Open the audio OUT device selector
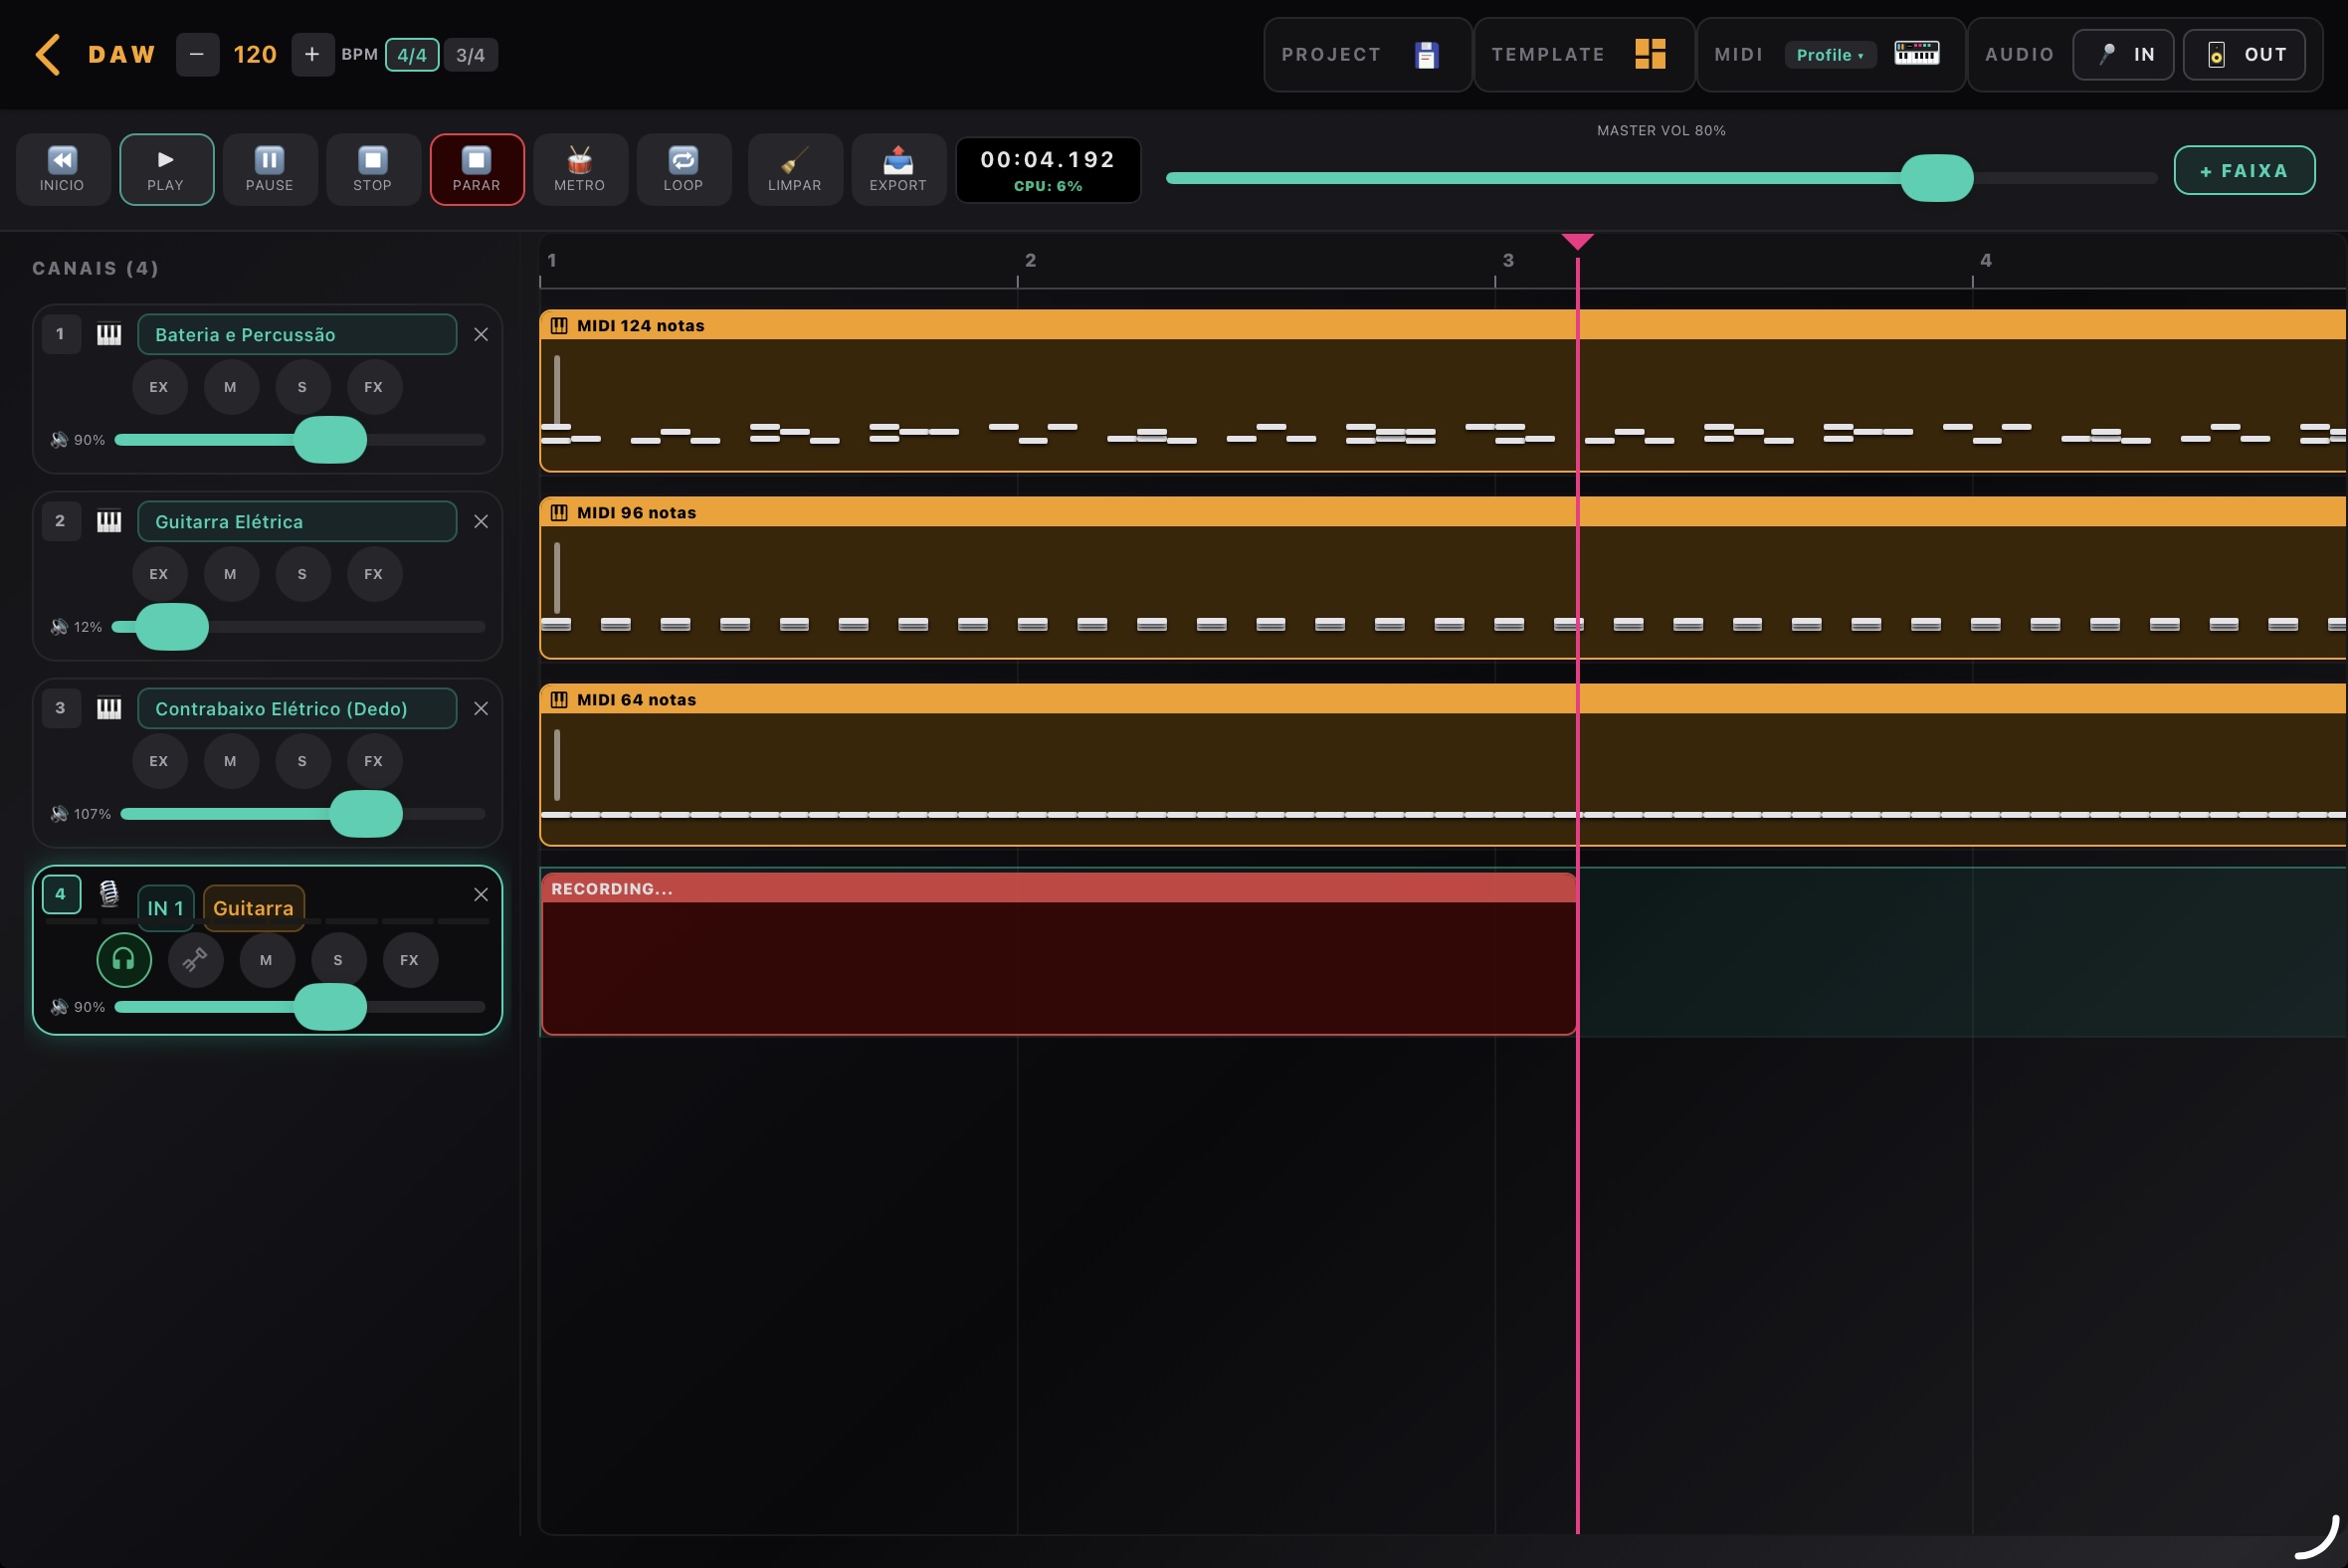The image size is (2348, 1568). [x=2244, y=55]
